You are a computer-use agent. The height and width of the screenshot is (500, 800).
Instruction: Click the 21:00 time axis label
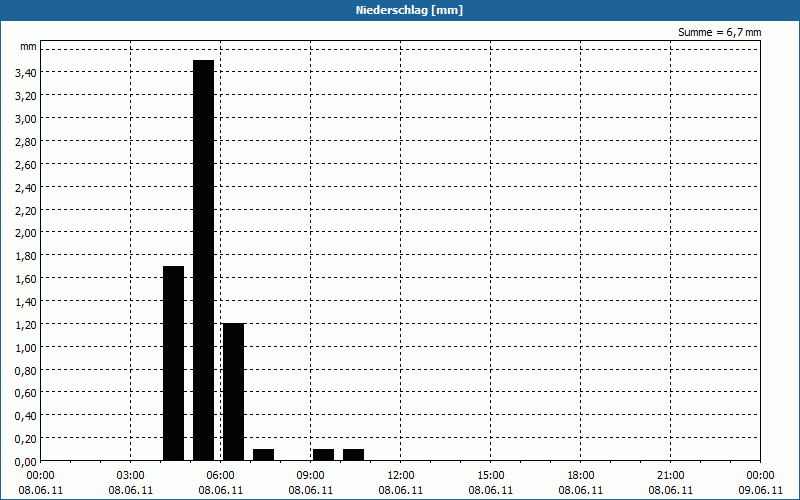(x=670, y=476)
